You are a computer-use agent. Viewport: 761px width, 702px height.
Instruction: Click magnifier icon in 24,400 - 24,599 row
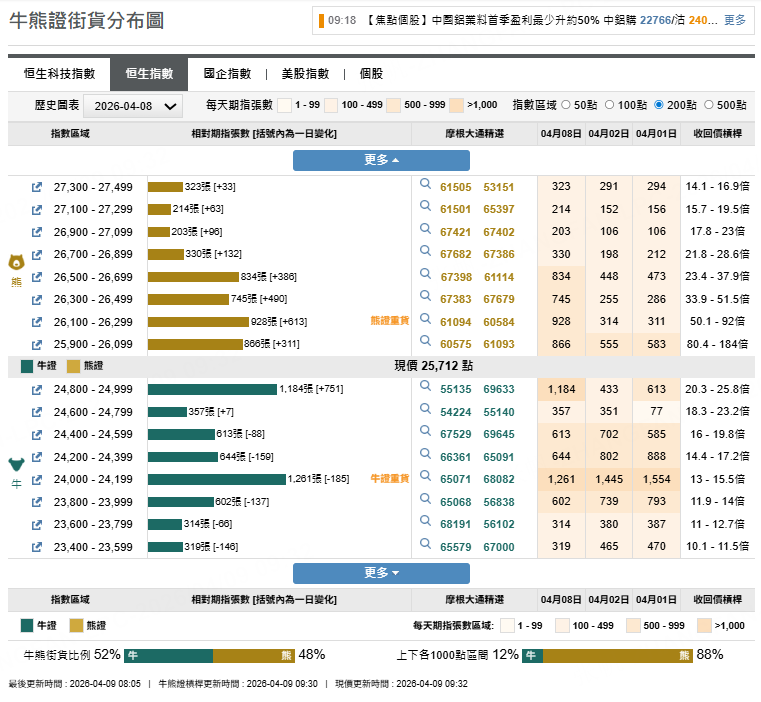[x=425, y=433]
